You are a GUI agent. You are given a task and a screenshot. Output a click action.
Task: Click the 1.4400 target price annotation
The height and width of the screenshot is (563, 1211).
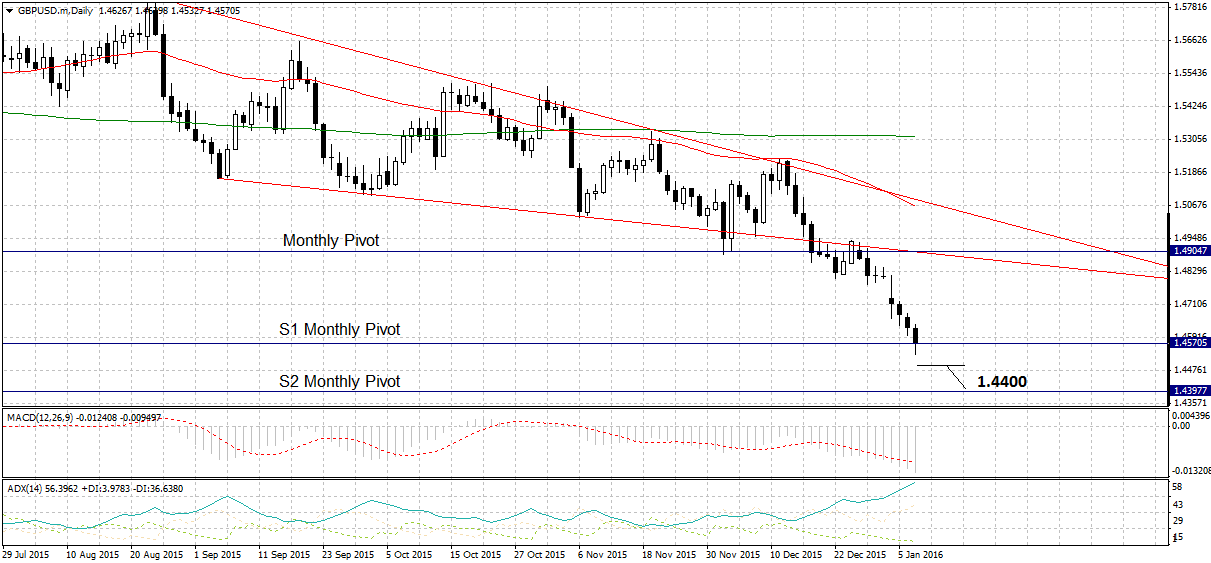(x=1001, y=381)
